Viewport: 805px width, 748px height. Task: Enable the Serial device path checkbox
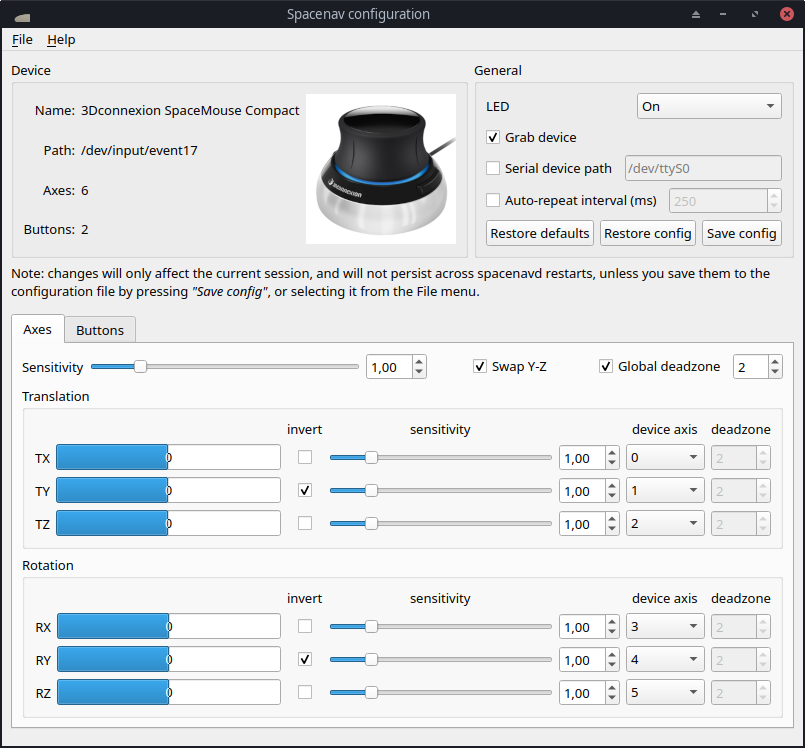click(x=493, y=168)
